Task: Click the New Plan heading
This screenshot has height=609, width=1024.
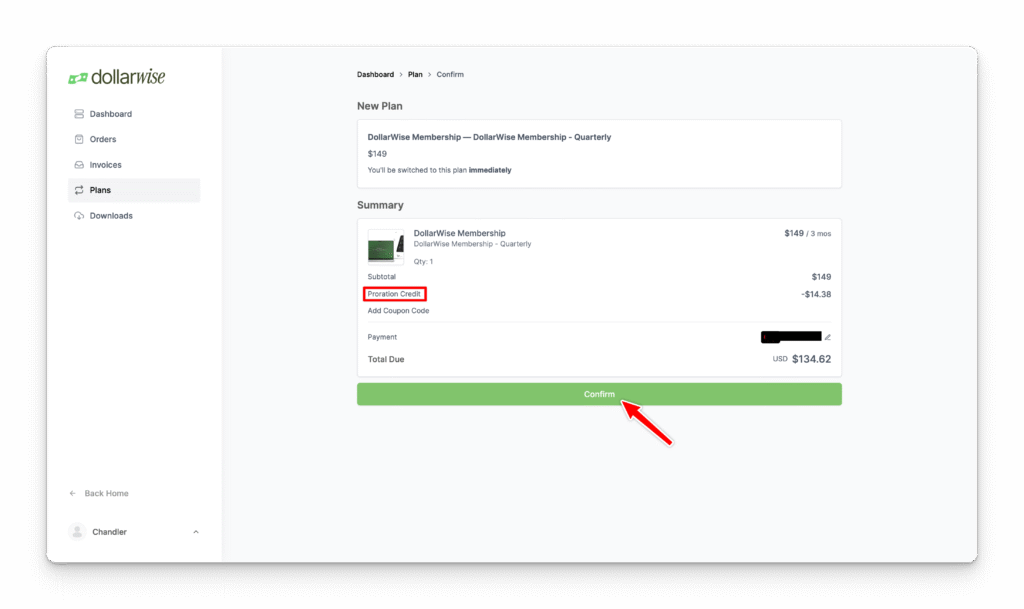Action: coord(379,106)
